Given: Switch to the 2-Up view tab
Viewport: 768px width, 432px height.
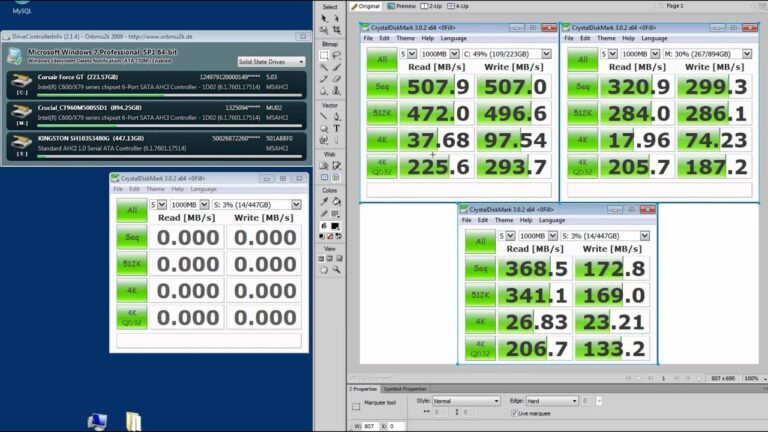Looking at the screenshot, I should point(431,6).
